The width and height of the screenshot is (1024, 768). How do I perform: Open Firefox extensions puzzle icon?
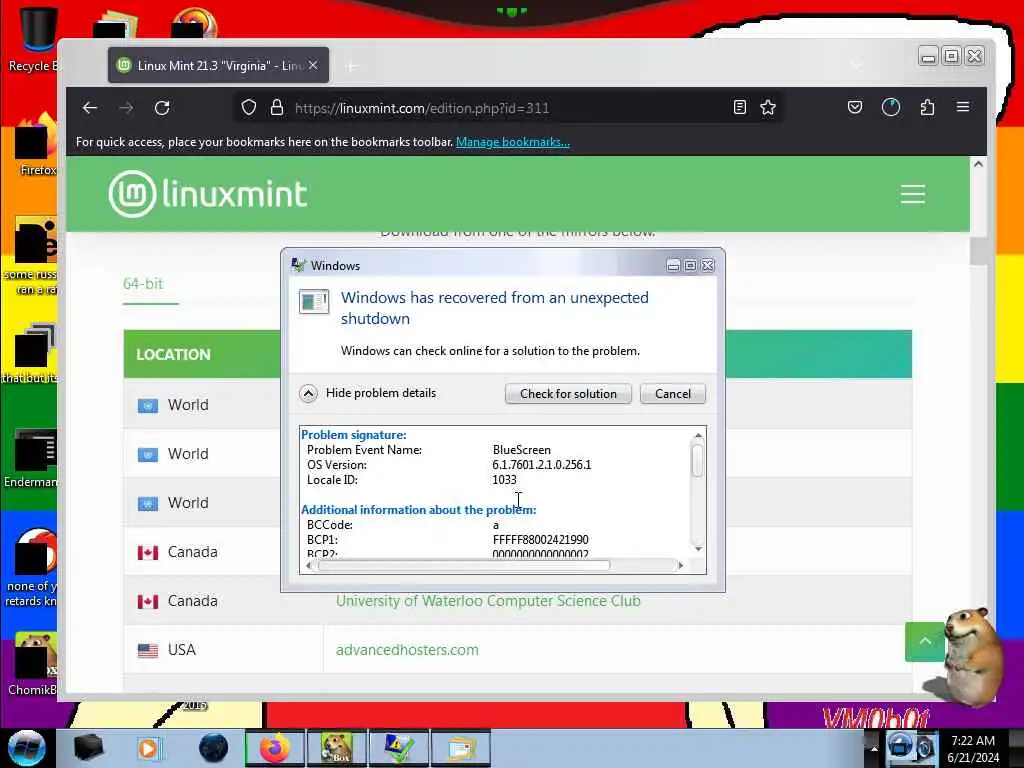tap(927, 108)
